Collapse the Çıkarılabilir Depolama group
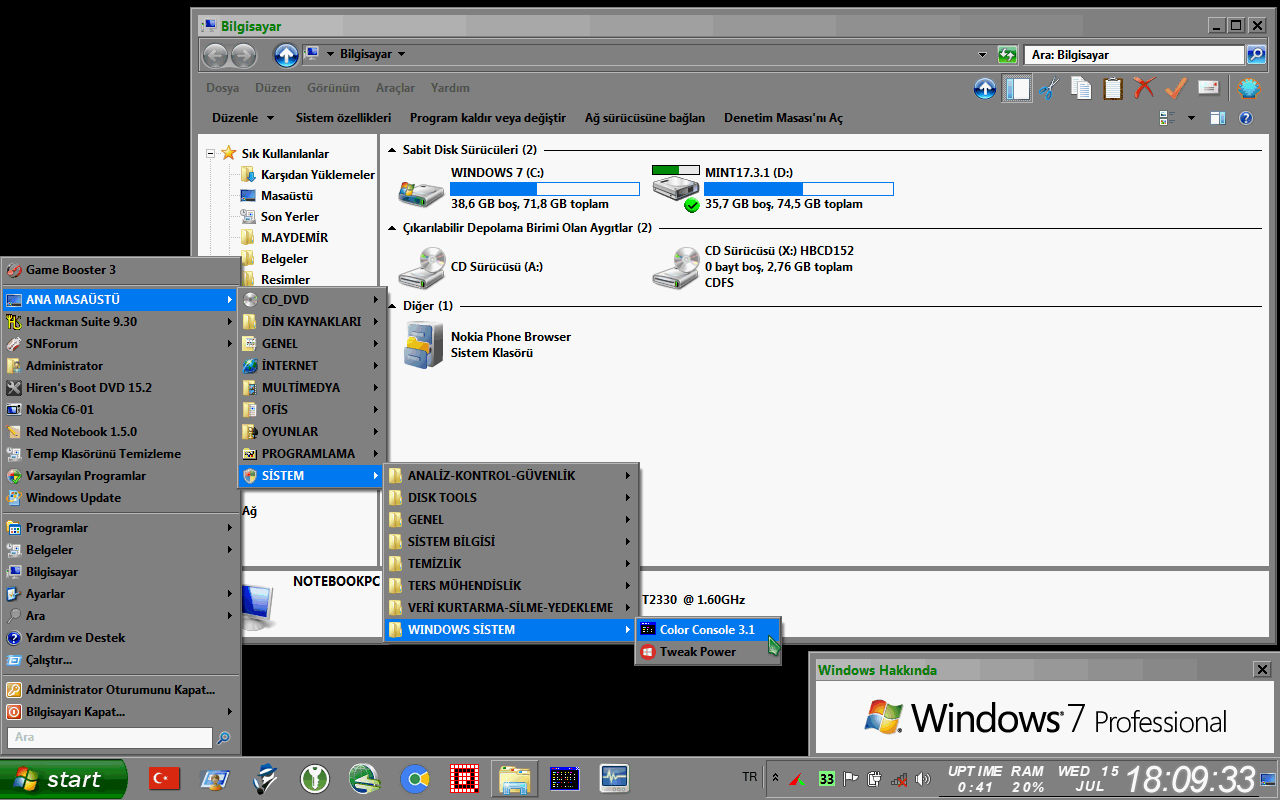The width and height of the screenshot is (1280, 800). 393,228
